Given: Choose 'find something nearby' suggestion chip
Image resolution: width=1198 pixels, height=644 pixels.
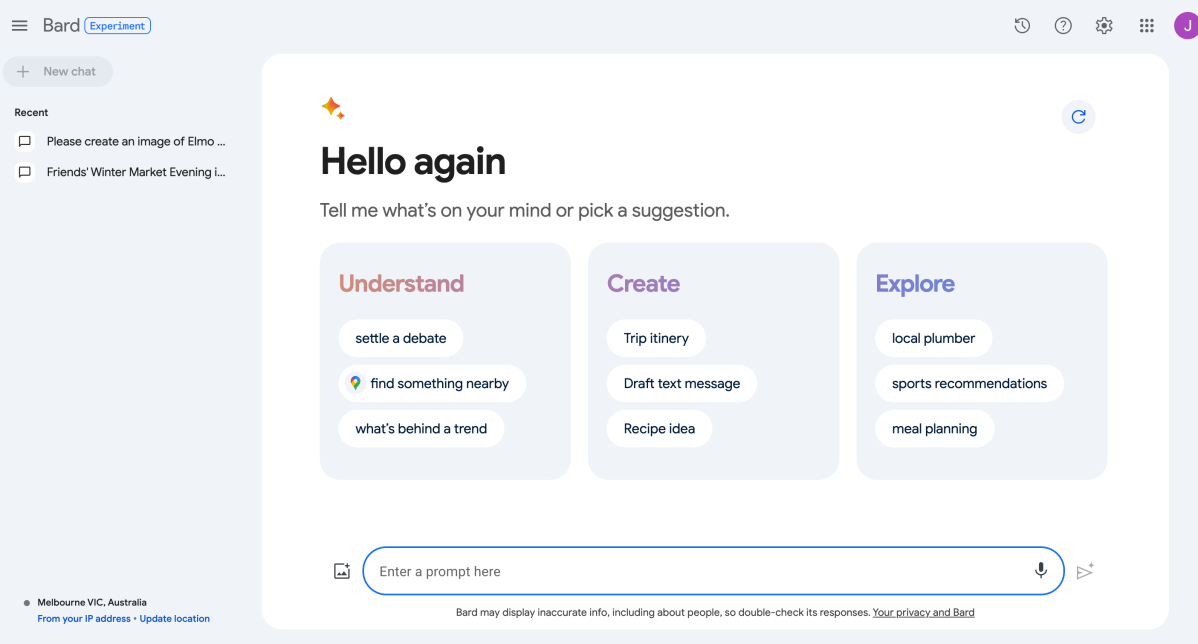Looking at the screenshot, I should tap(432, 383).
